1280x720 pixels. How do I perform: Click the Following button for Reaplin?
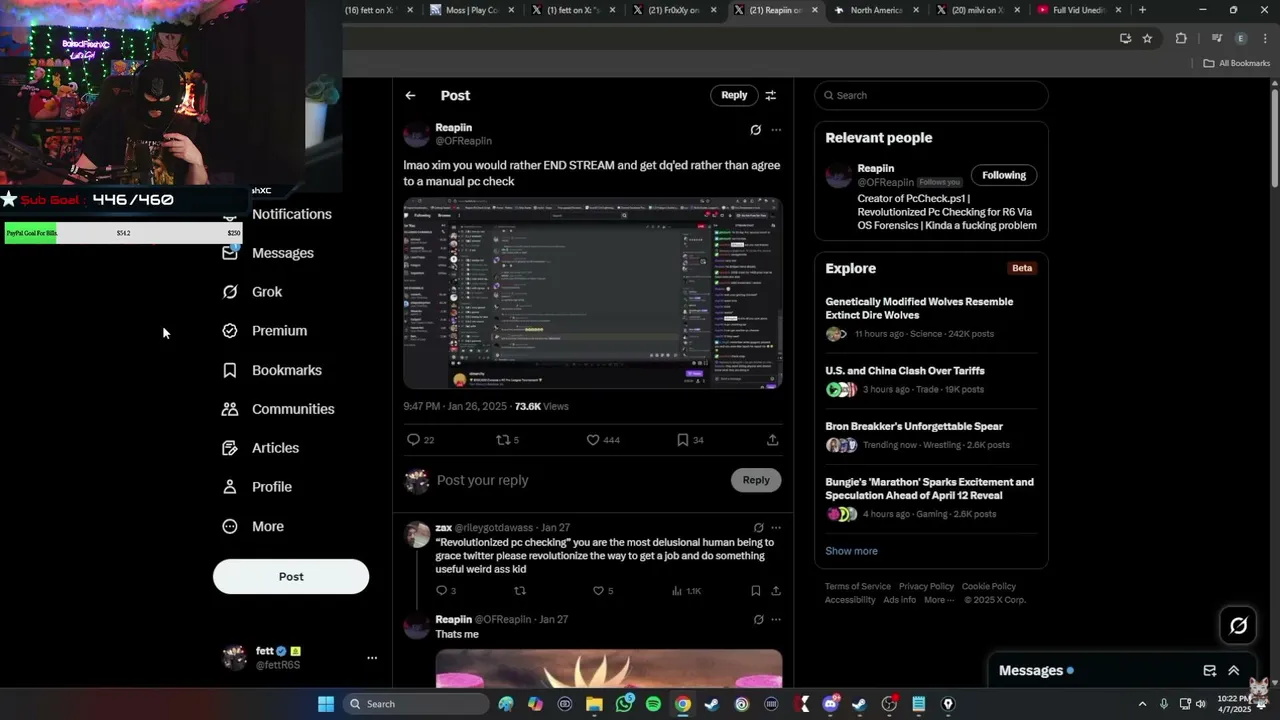pyautogui.click(x=1004, y=175)
